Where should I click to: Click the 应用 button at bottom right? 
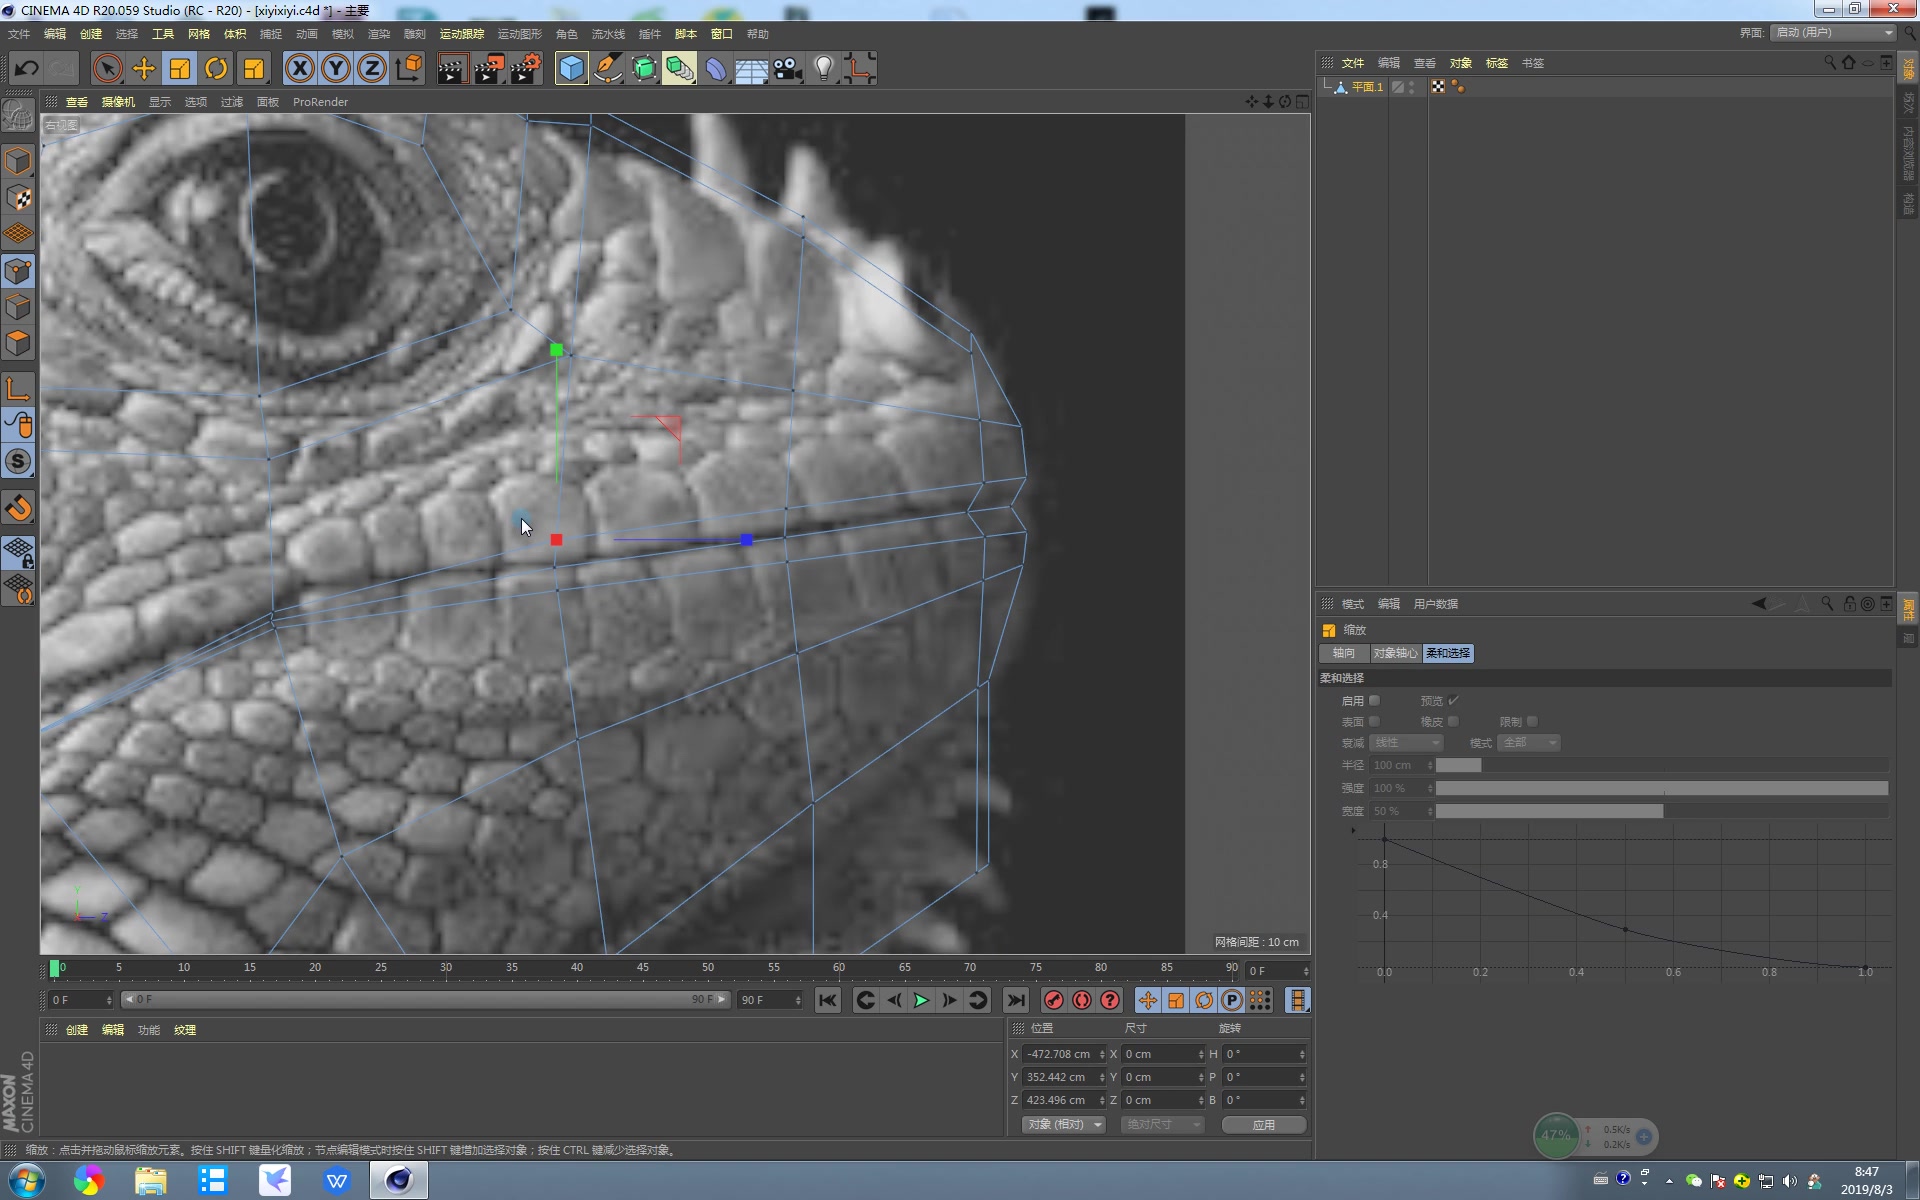point(1263,1124)
